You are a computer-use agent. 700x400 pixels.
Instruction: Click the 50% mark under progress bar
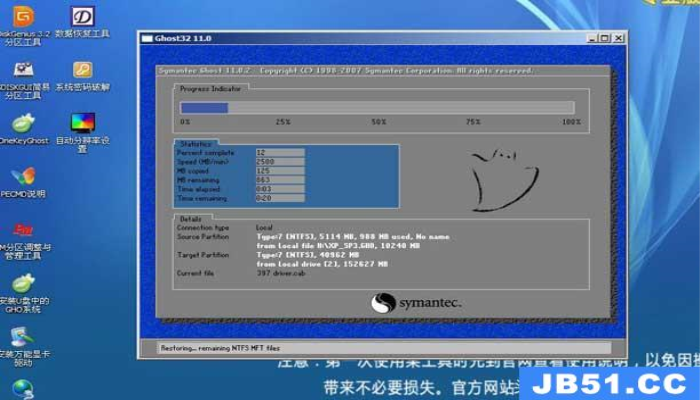[x=379, y=122]
